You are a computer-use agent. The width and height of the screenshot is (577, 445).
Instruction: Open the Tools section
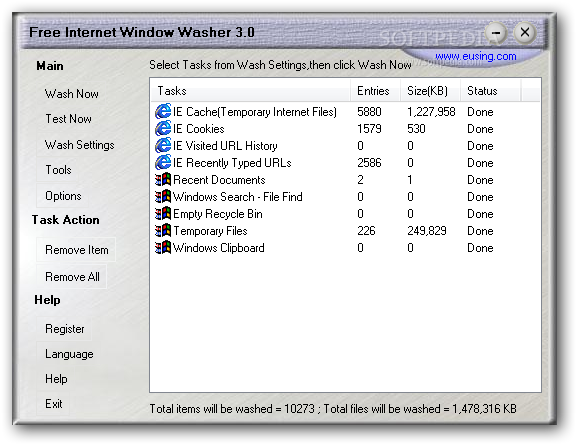[58, 170]
